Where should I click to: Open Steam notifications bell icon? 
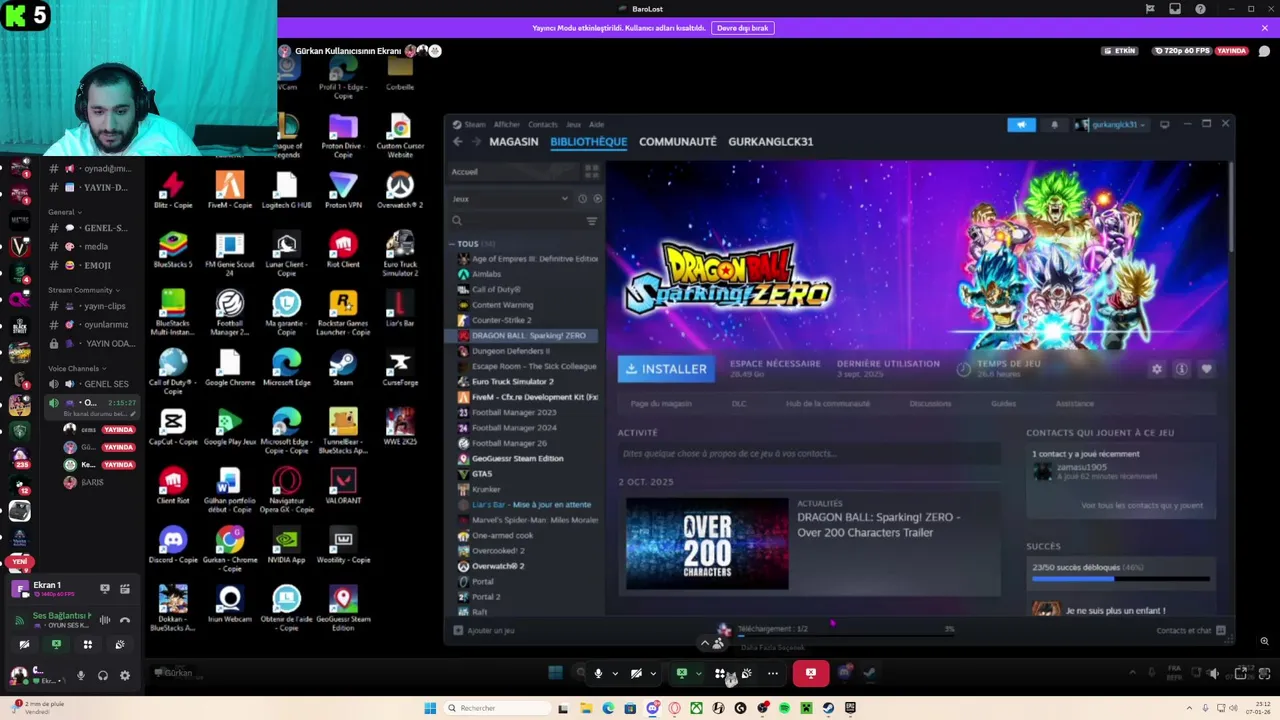click(1054, 125)
